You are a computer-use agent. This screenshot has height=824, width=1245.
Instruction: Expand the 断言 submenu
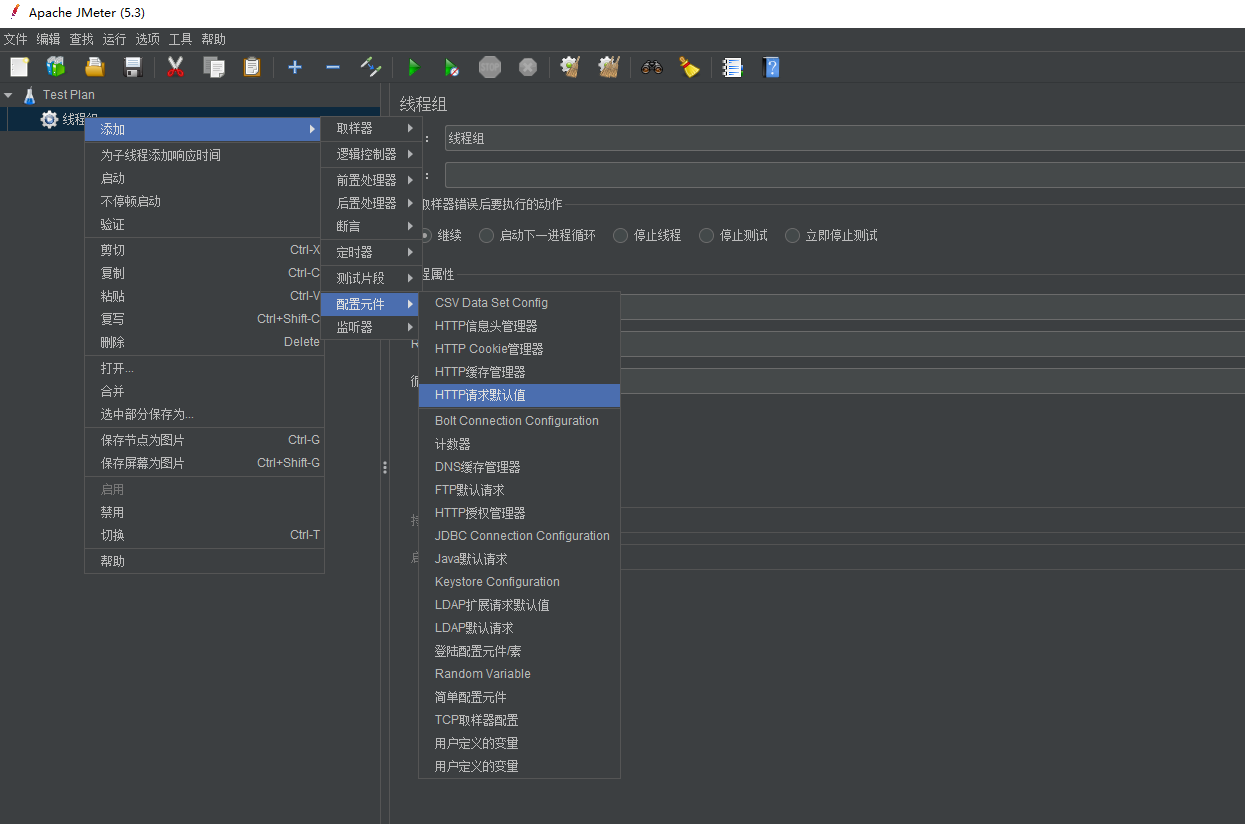[x=371, y=226]
